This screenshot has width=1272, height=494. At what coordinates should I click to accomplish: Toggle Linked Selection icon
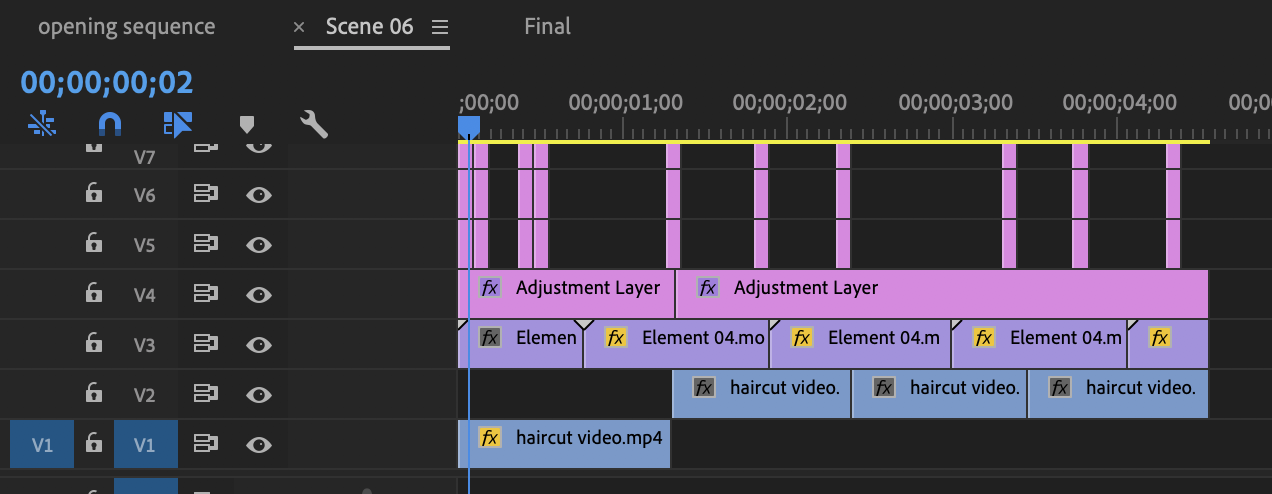pos(177,124)
